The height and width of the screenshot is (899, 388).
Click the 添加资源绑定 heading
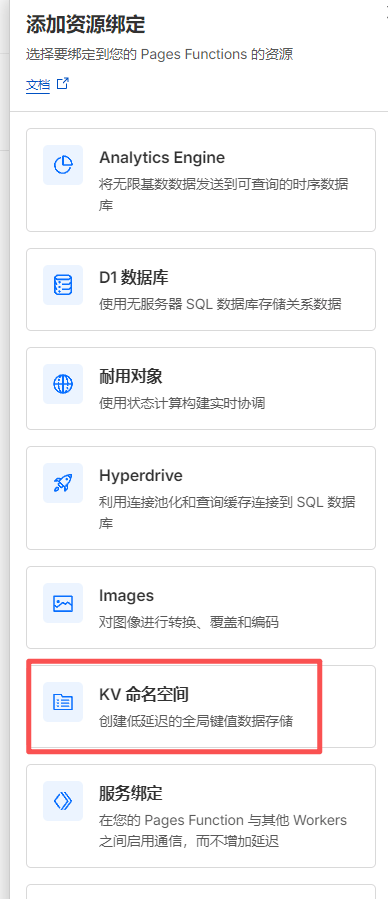pos(85,25)
